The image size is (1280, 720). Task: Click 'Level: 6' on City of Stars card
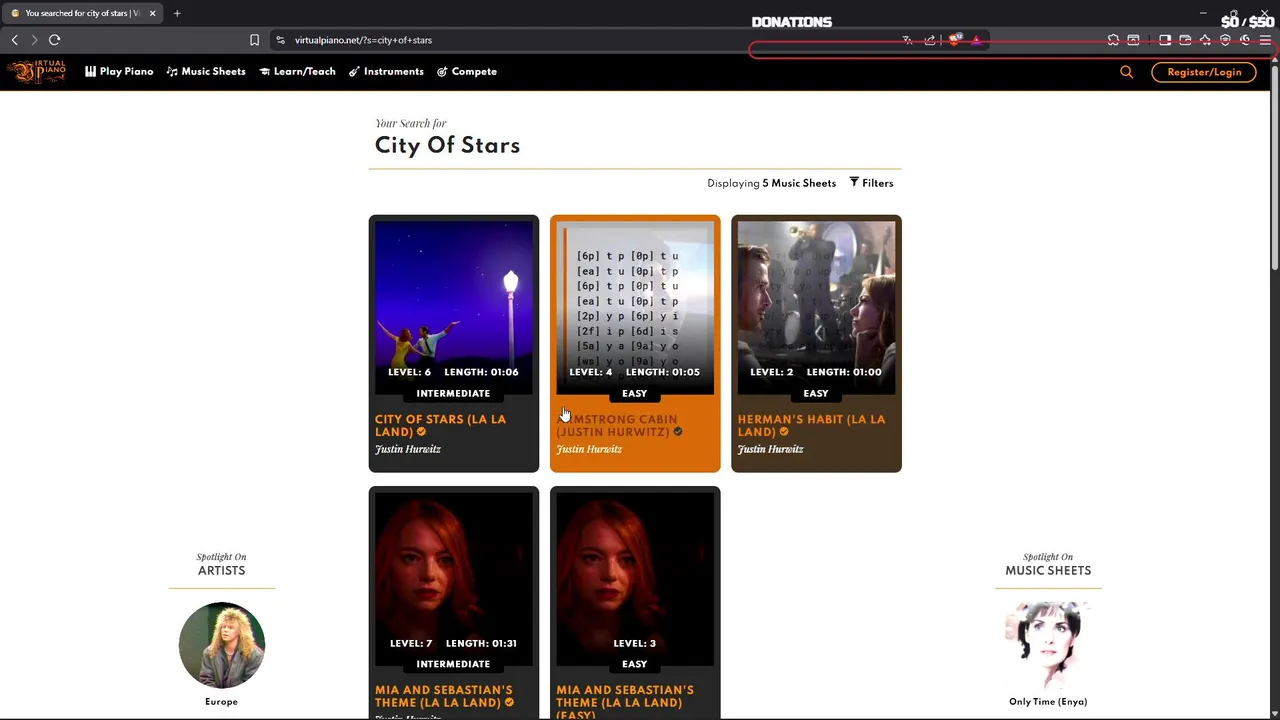pyautogui.click(x=409, y=372)
